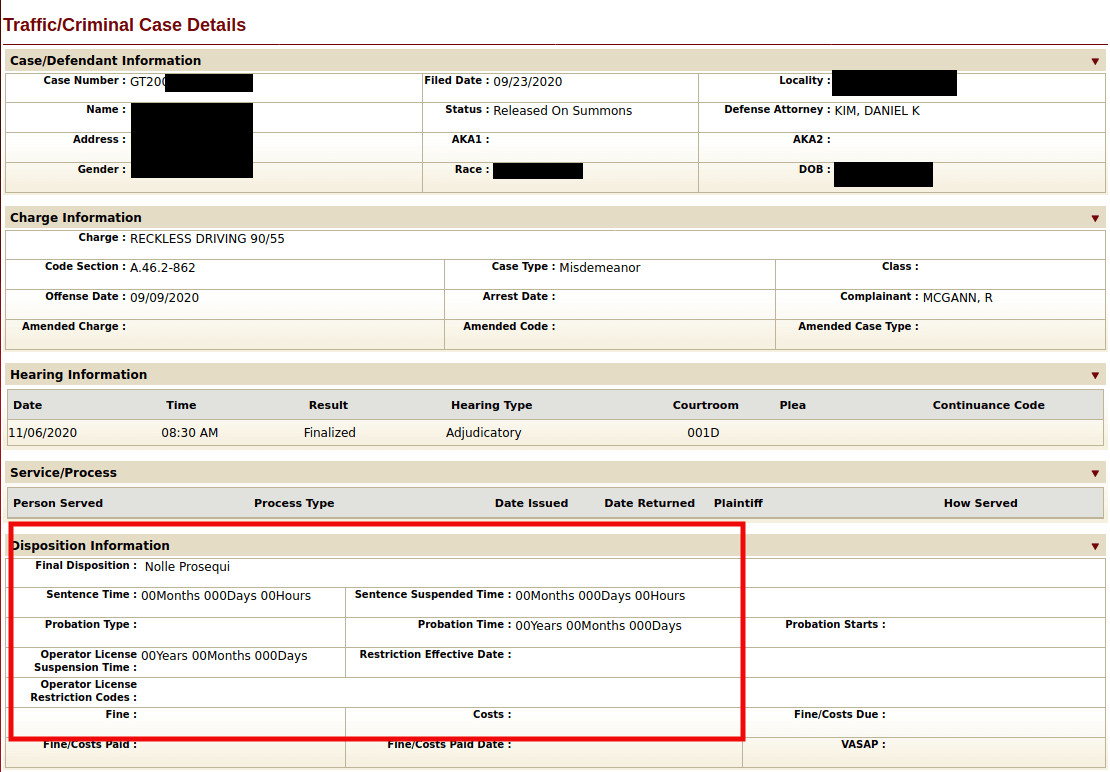1110x772 pixels.
Task: Click the Probation Starts label
Action: 835,624
